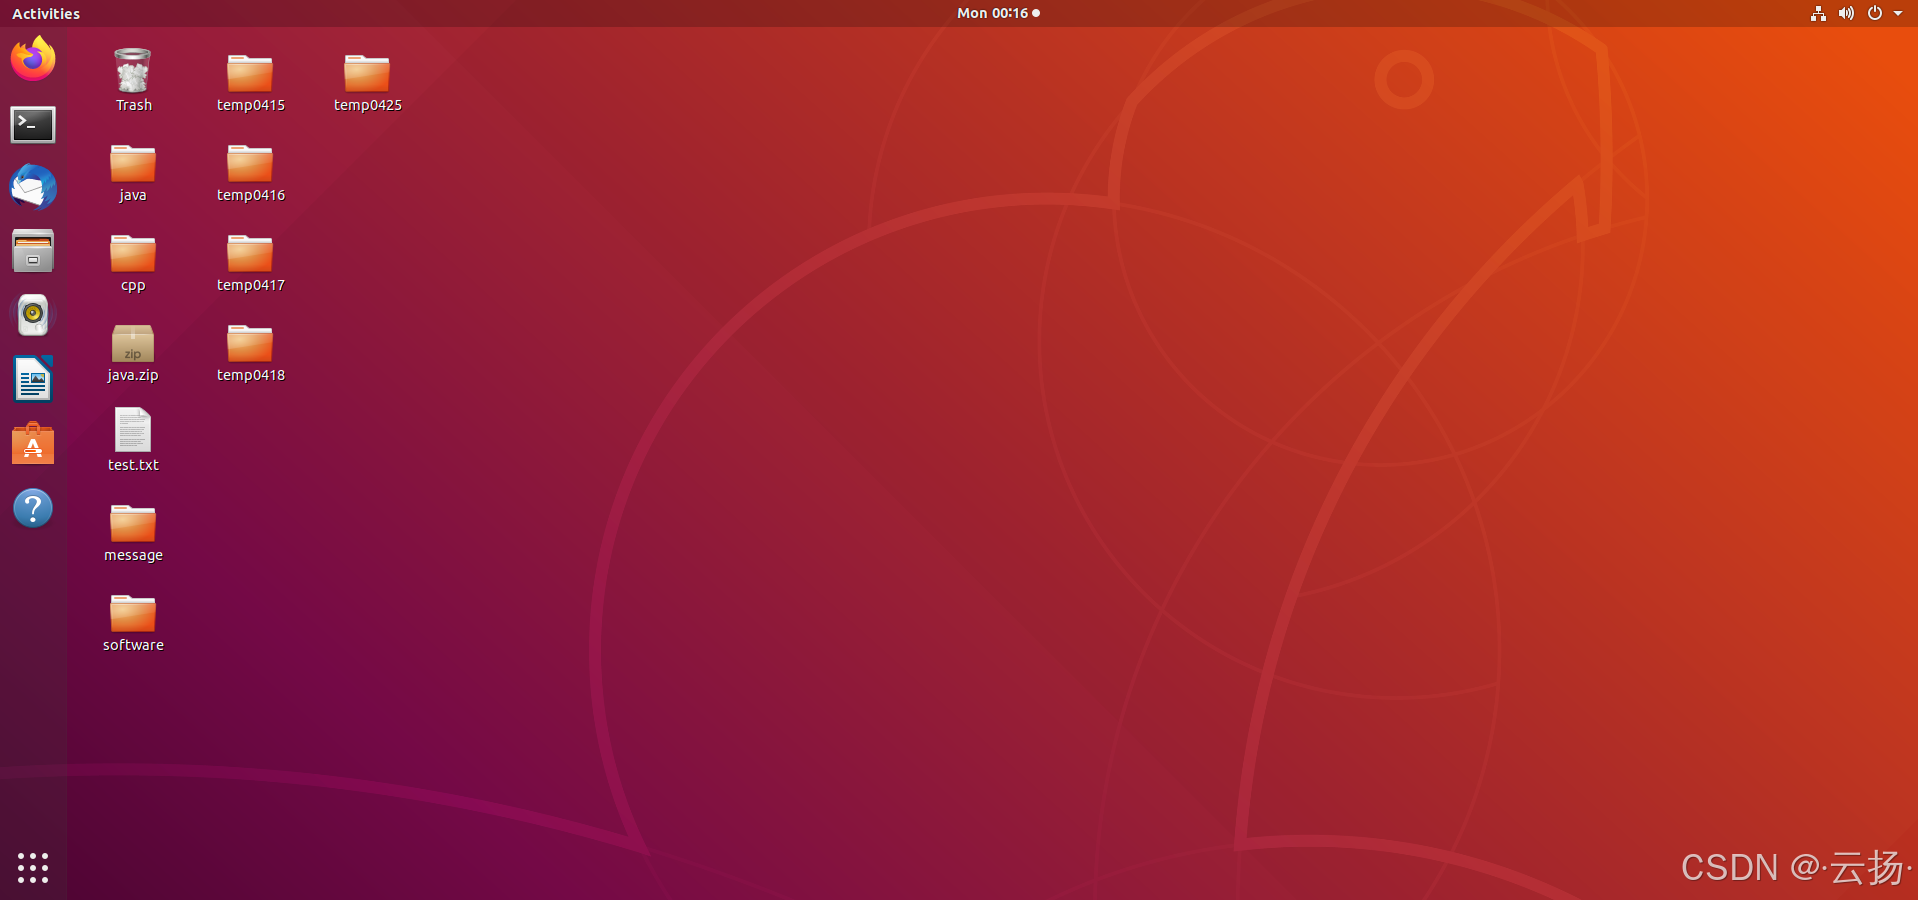Click the network status icon
This screenshot has width=1918, height=900.
pos(1818,13)
